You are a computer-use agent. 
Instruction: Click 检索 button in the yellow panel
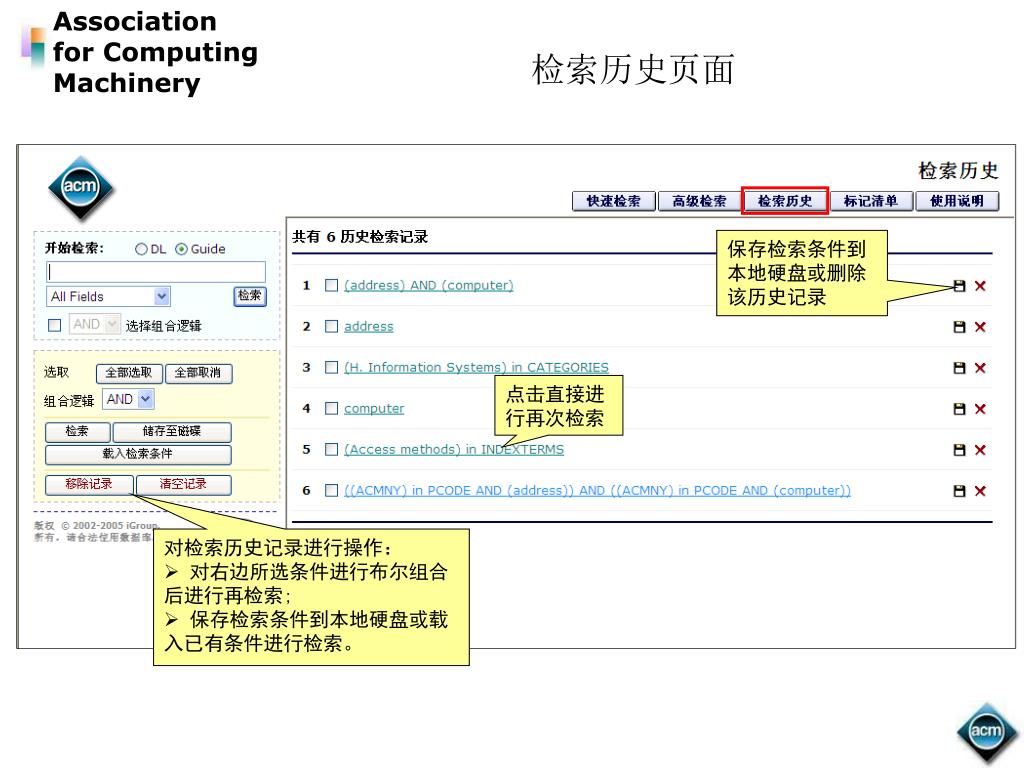pyautogui.click(x=77, y=432)
